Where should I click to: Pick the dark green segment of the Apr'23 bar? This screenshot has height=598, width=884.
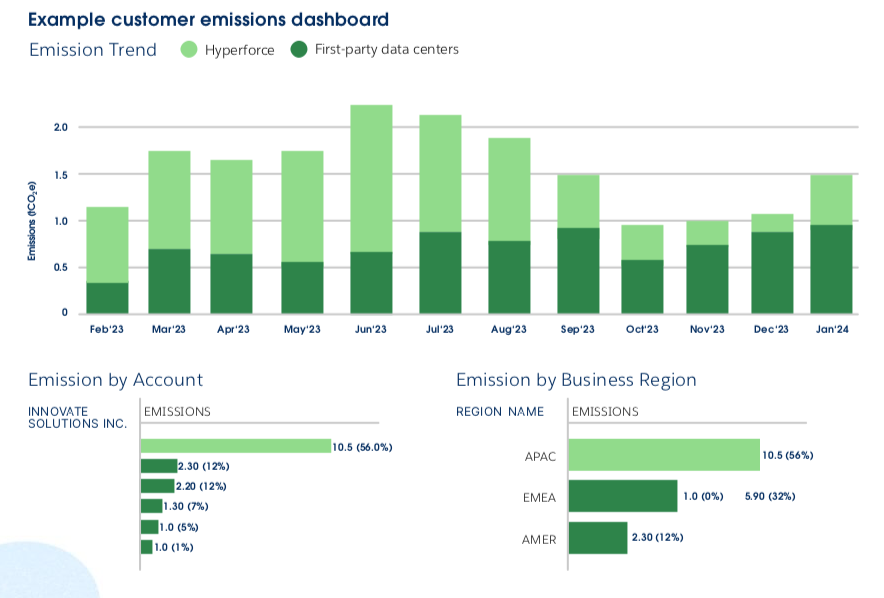coord(231,284)
